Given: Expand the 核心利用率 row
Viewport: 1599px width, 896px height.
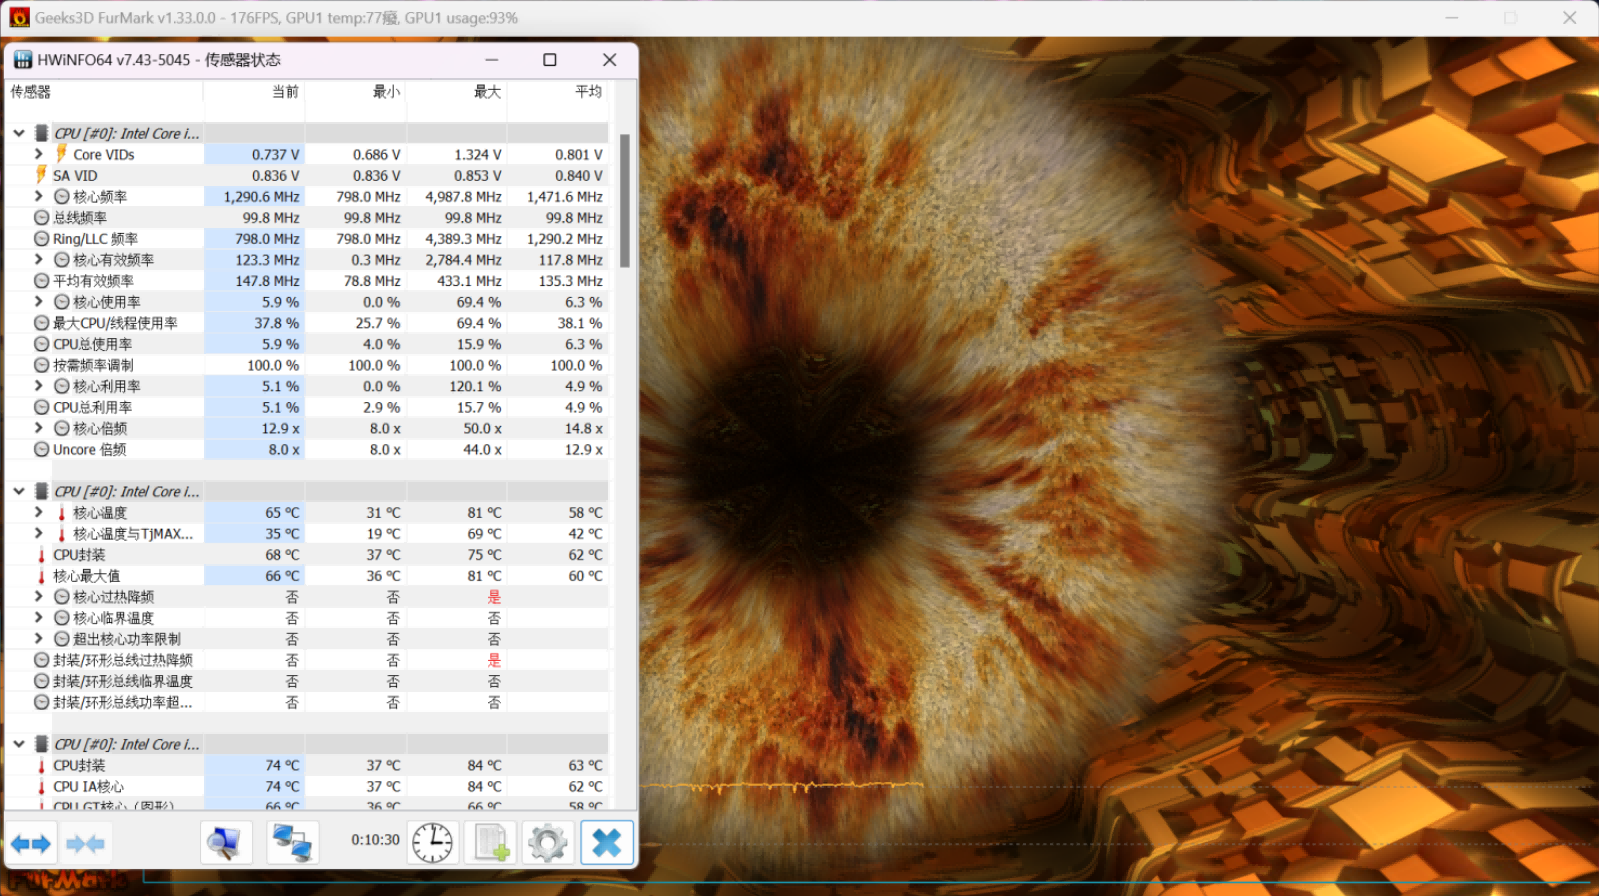Looking at the screenshot, I should click(39, 386).
